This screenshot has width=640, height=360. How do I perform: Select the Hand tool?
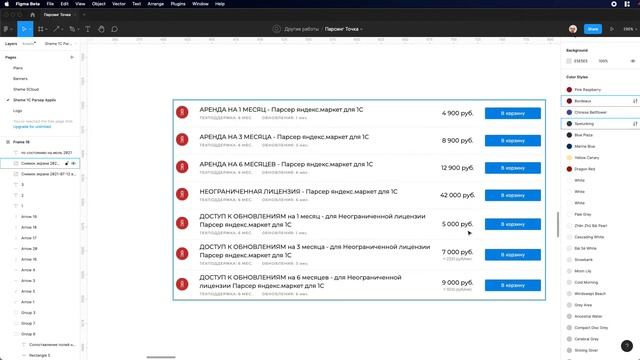pyautogui.click(x=101, y=29)
